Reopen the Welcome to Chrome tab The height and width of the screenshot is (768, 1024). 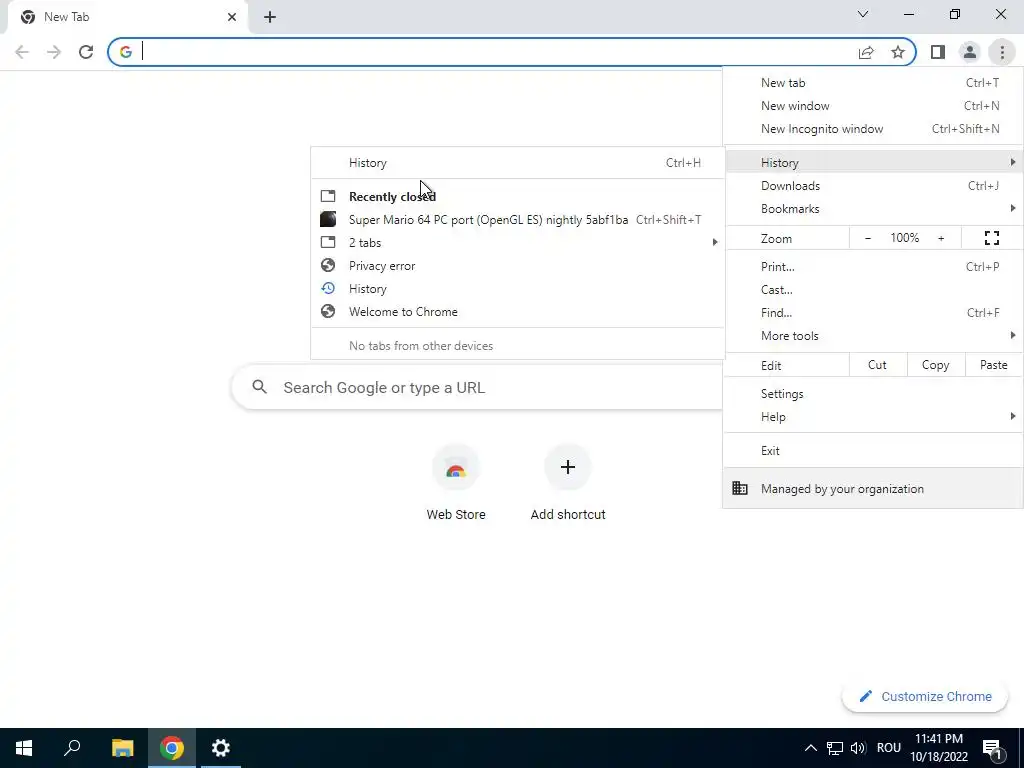point(518,312)
